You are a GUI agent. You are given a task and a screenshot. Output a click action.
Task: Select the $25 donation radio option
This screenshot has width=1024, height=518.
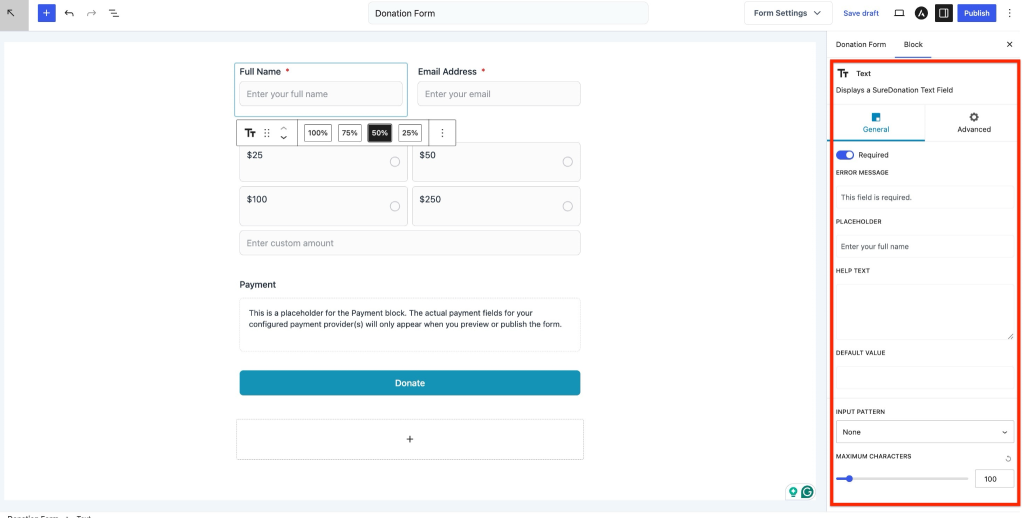point(394,162)
